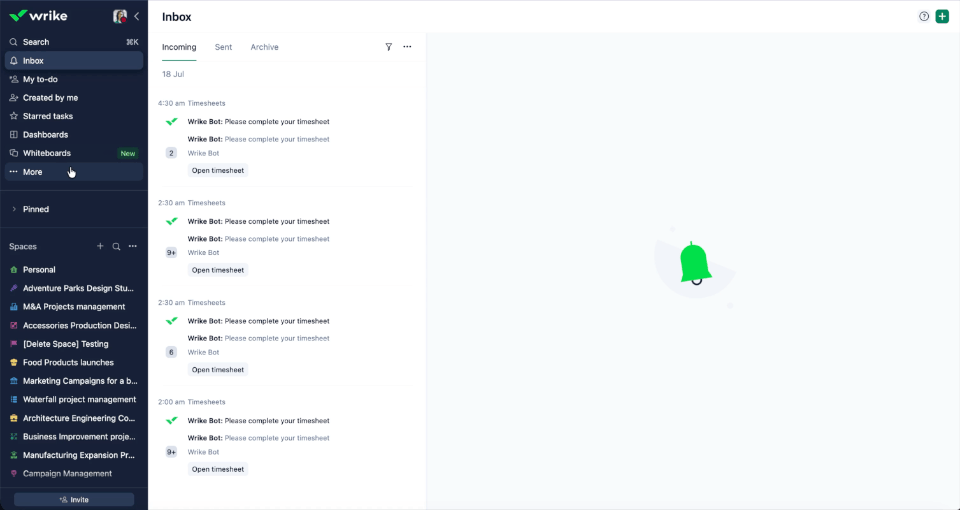This screenshot has height=510, width=960.
Task: Expand the Pinned section
Action: pyautogui.click(x=74, y=209)
